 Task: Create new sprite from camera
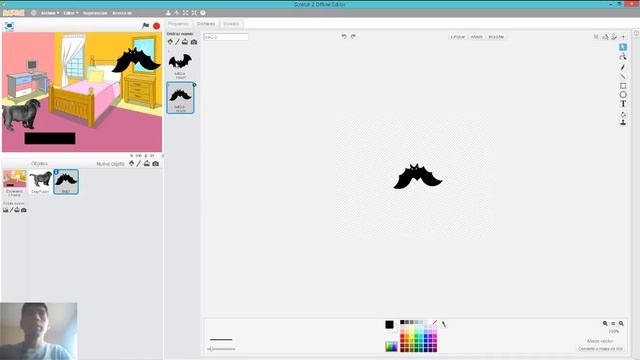coord(156,163)
